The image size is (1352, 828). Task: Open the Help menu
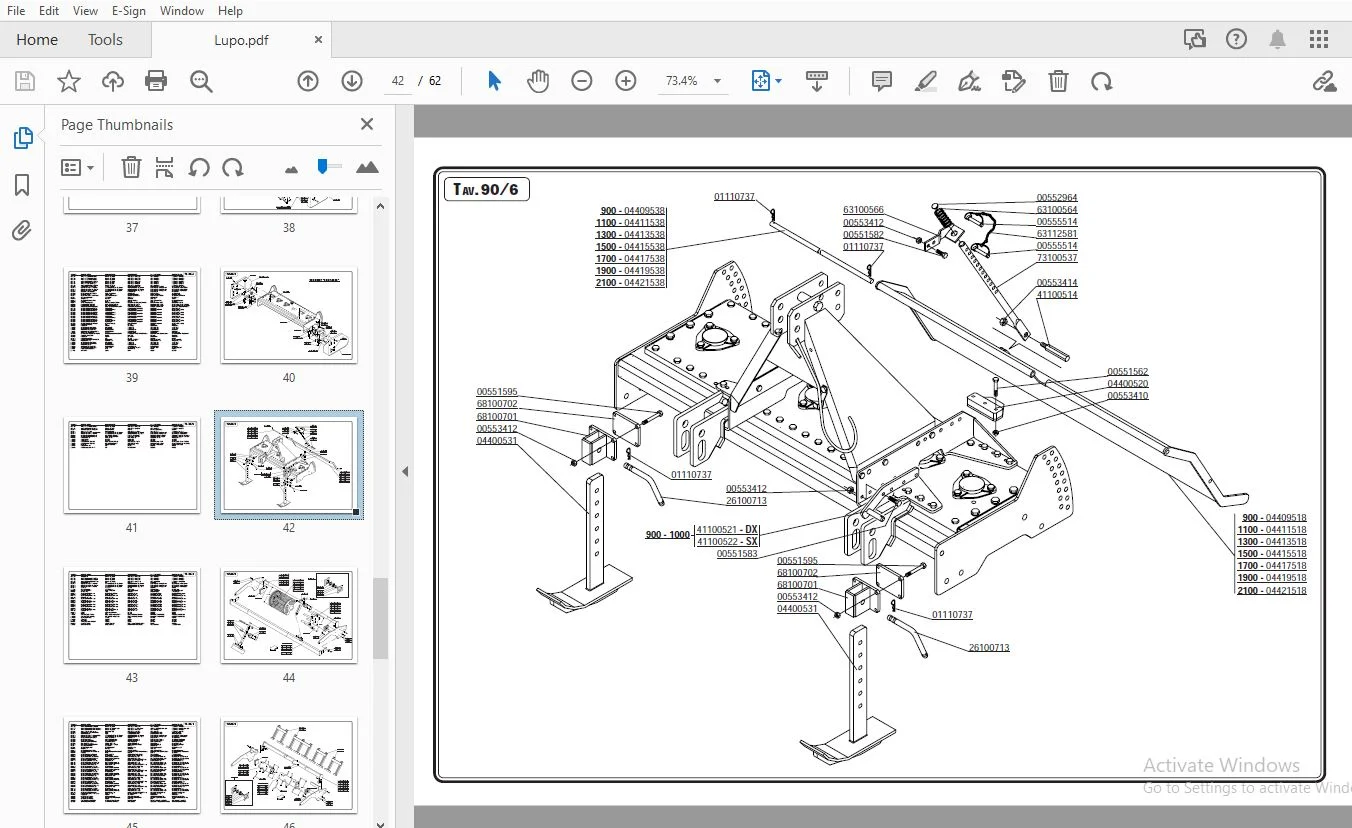(x=230, y=10)
